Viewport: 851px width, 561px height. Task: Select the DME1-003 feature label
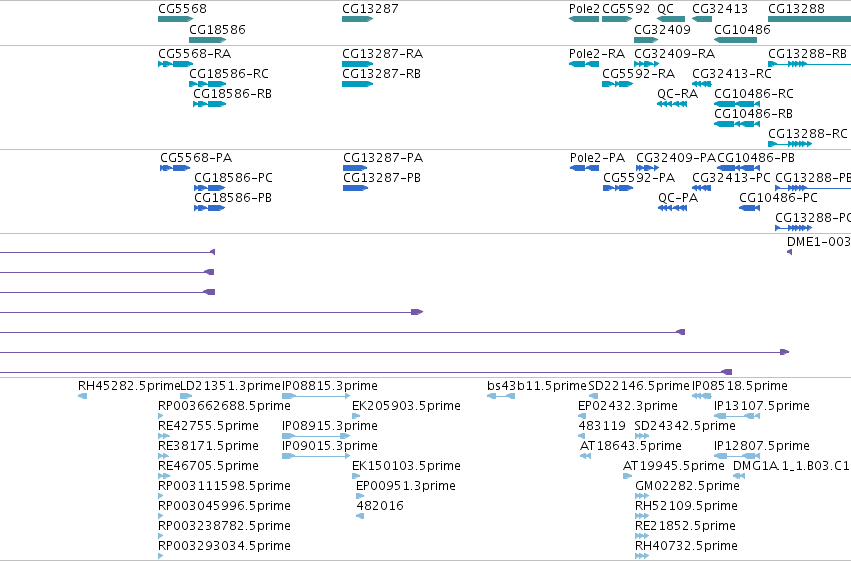pyautogui.click(x=818, y=243)
